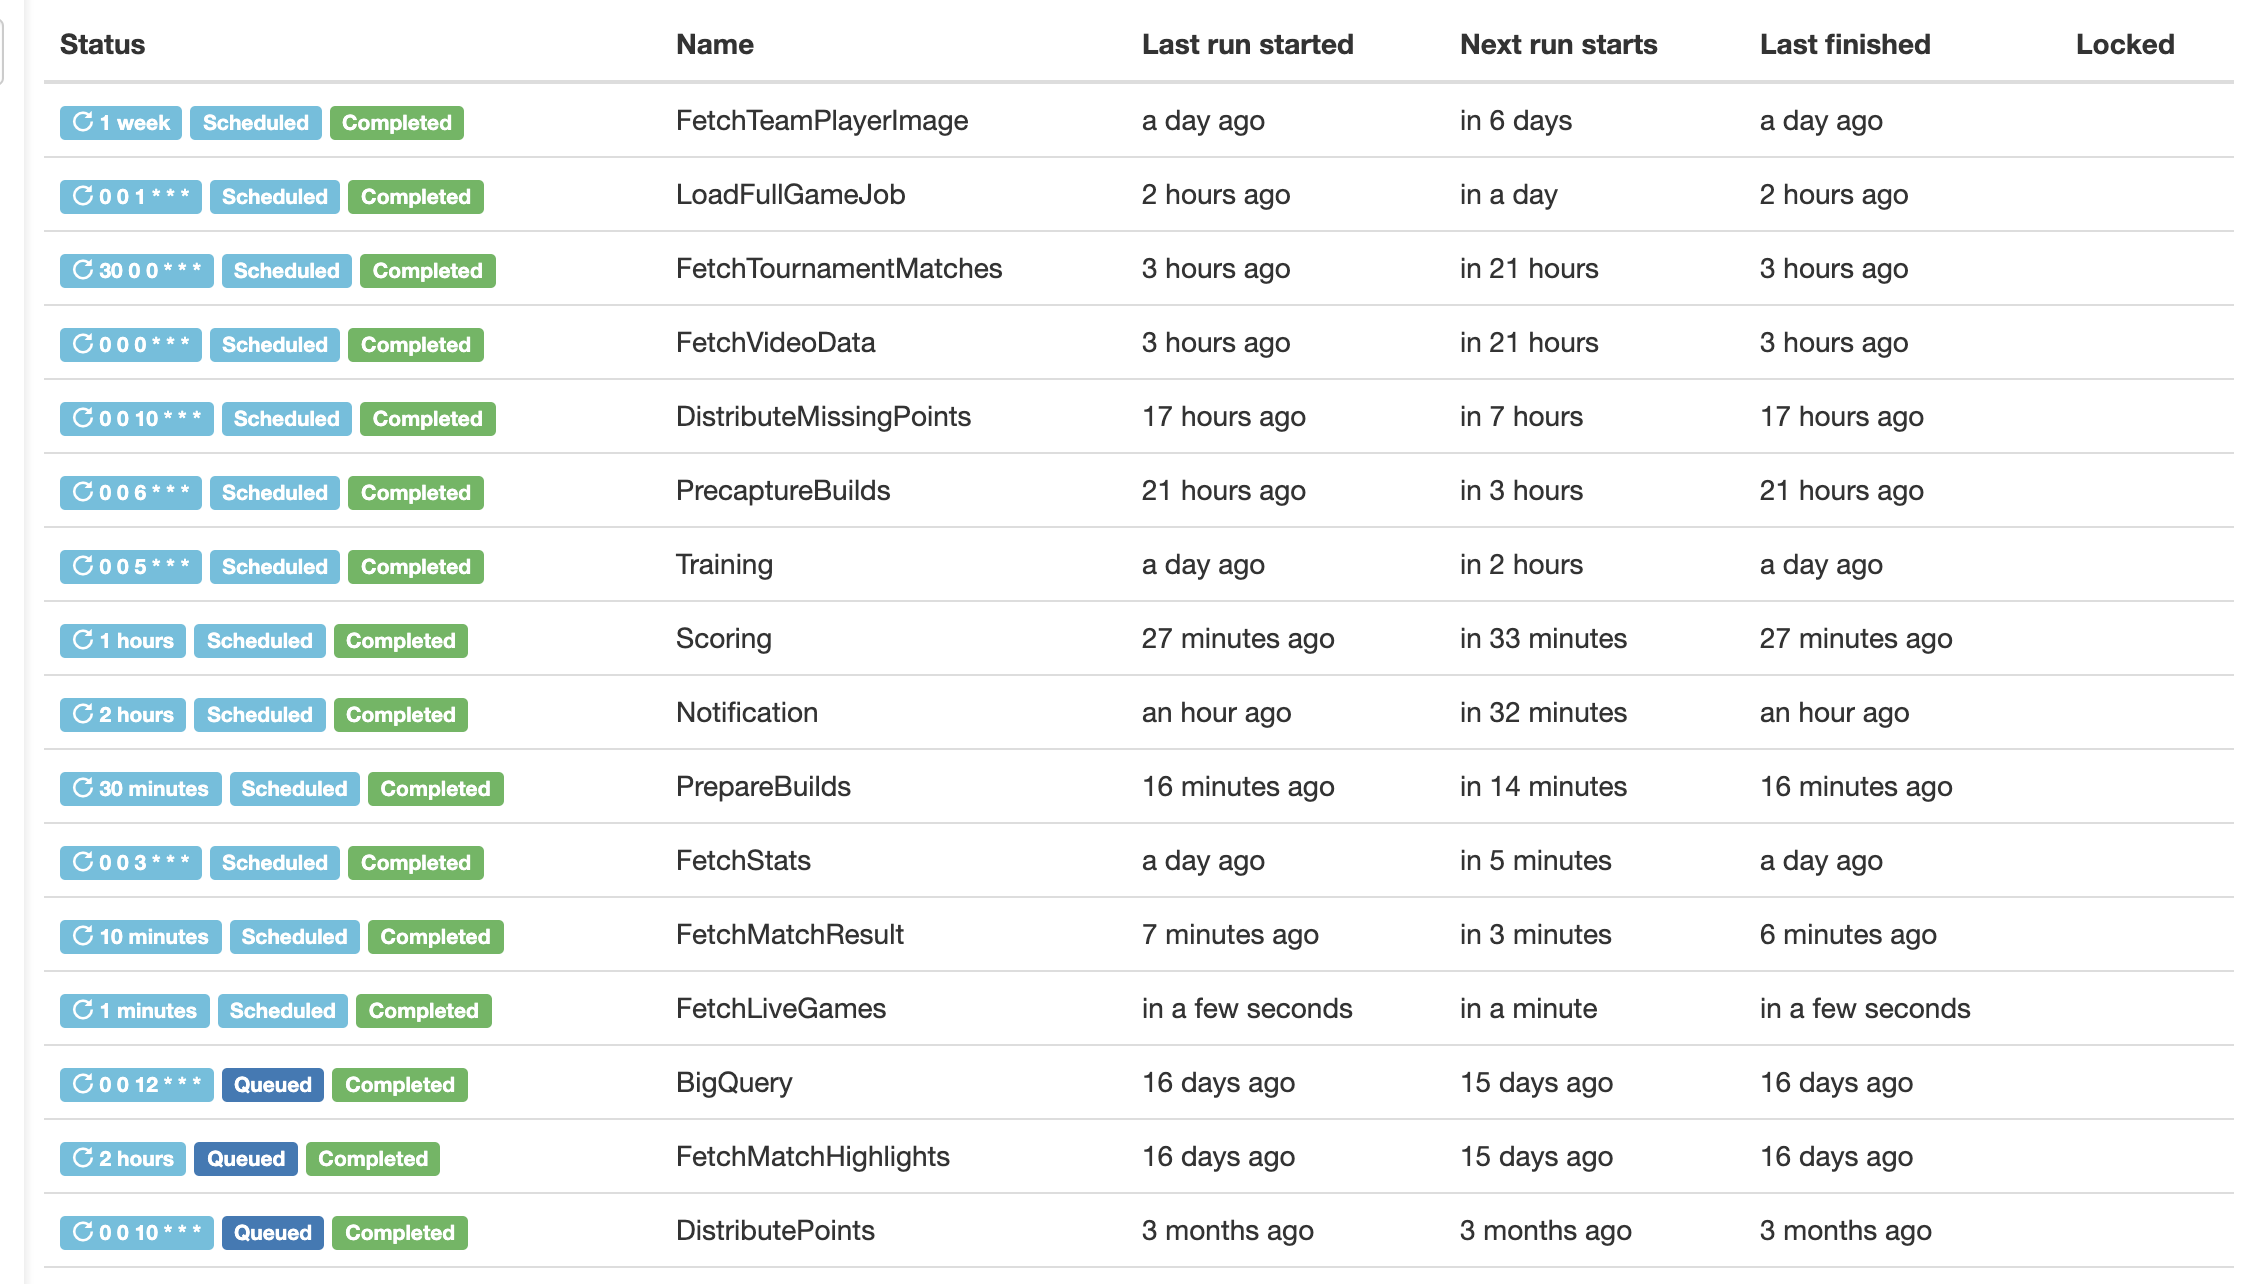Click the repeat icon in the 30 0 0 badge

[x=83, y=270]
